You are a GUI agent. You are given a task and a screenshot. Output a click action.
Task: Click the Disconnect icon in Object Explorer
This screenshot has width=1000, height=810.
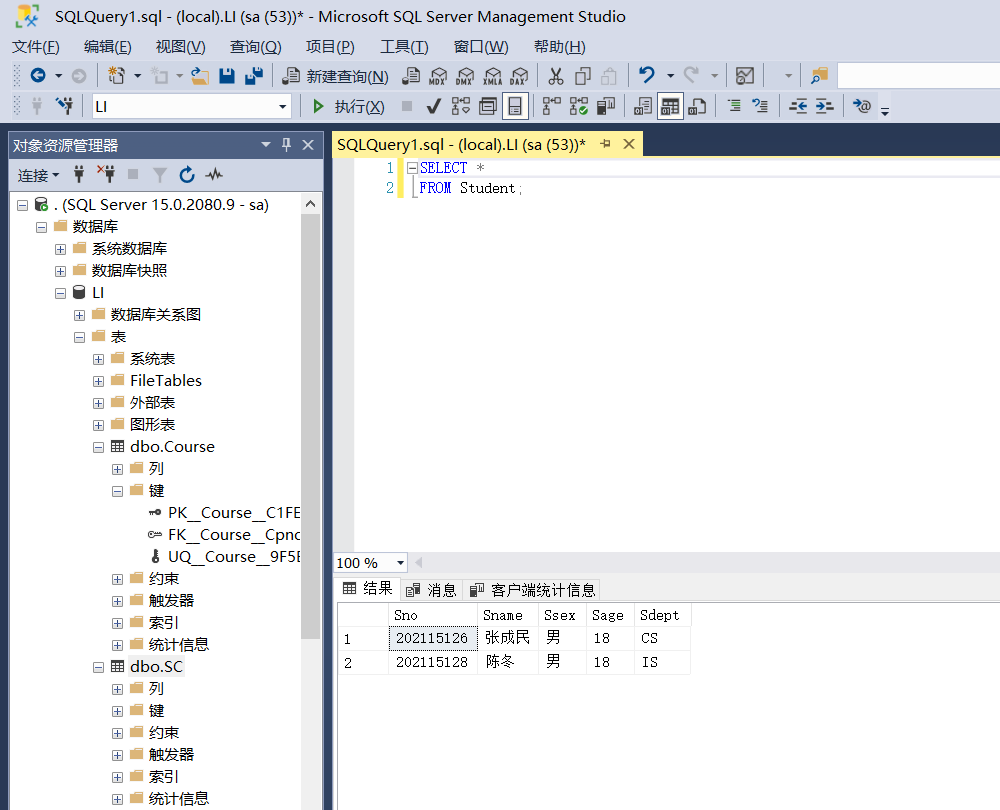coord(107,174)
